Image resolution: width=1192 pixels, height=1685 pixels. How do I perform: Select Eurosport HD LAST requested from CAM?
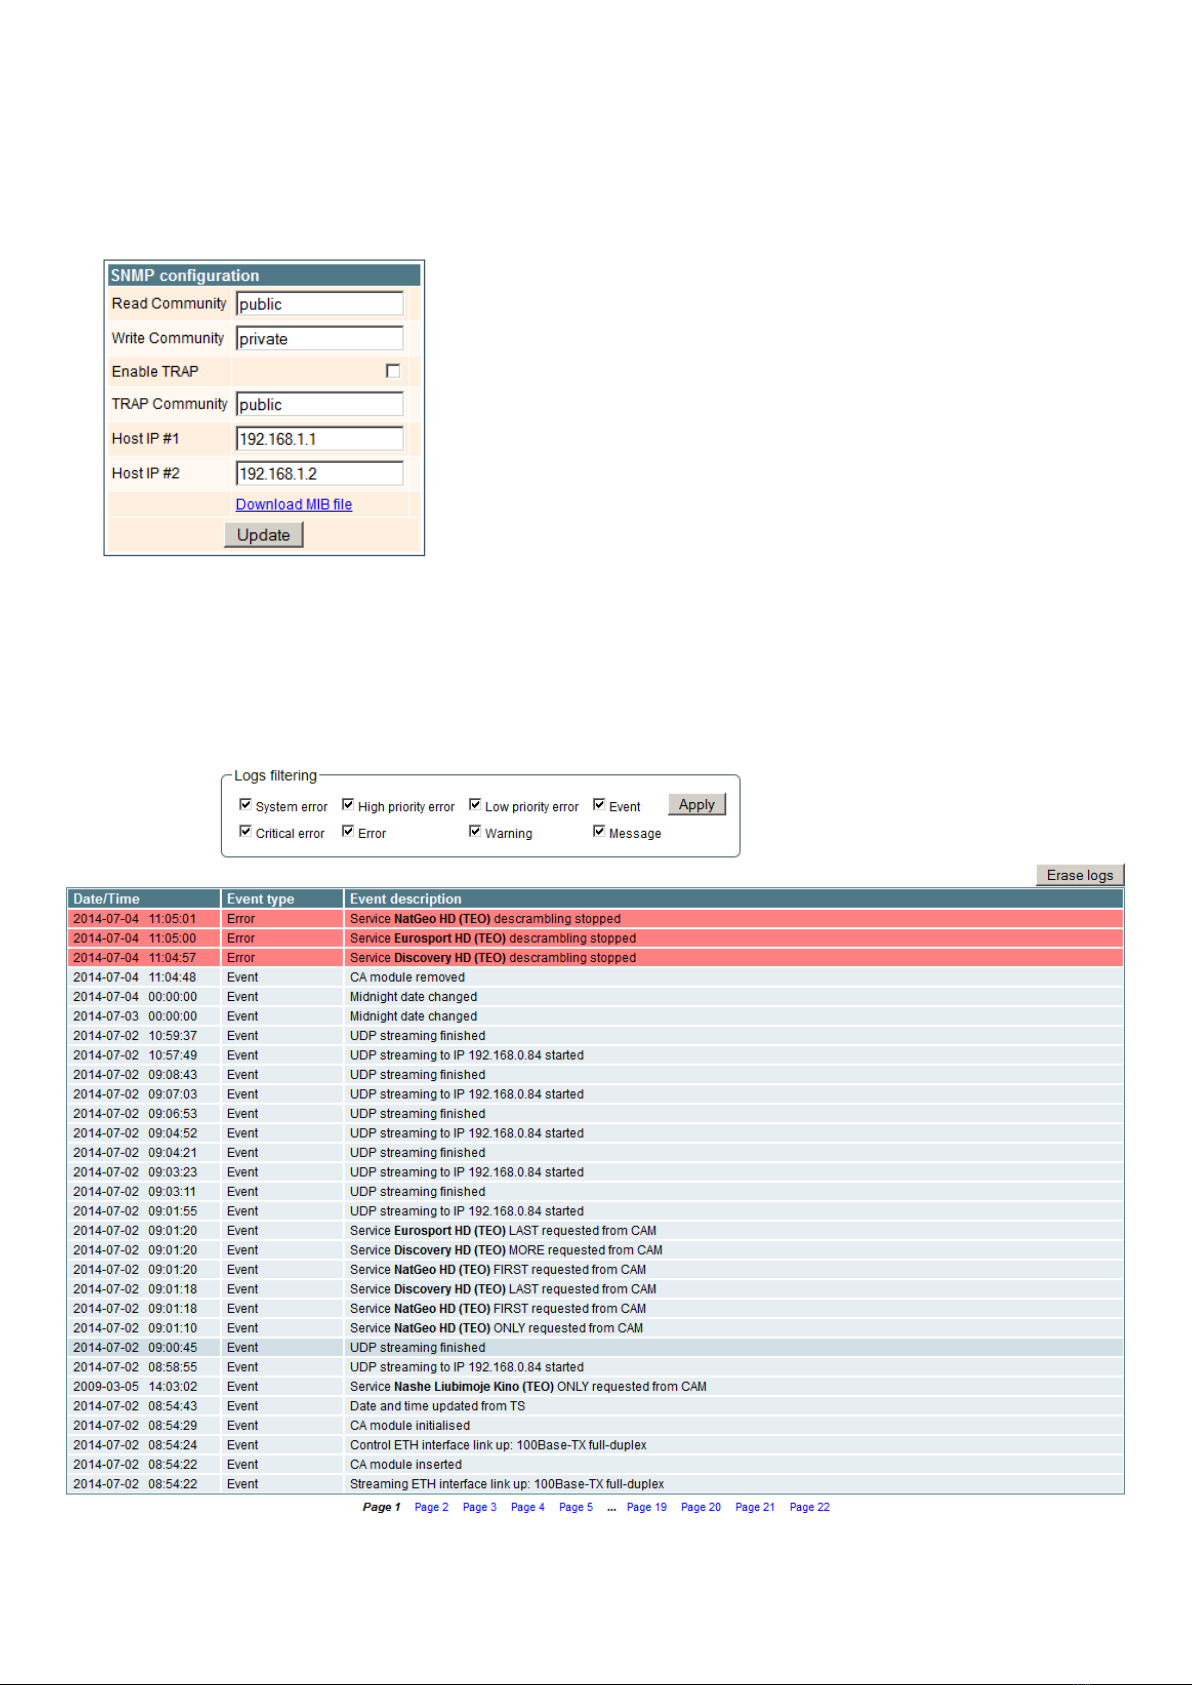pos(595,1231)
